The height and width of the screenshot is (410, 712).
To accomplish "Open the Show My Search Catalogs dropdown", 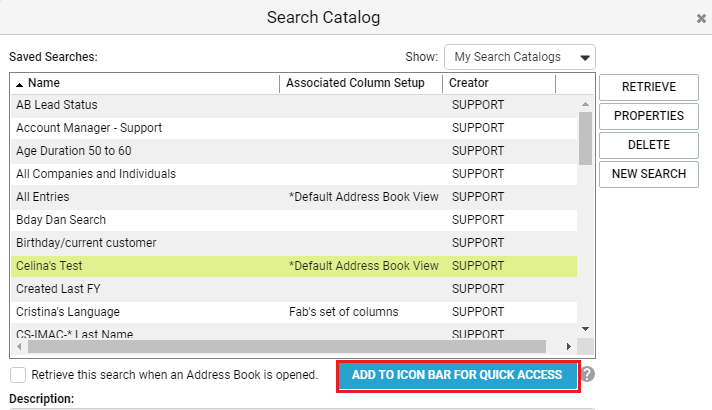I will (x=520, y=57).
